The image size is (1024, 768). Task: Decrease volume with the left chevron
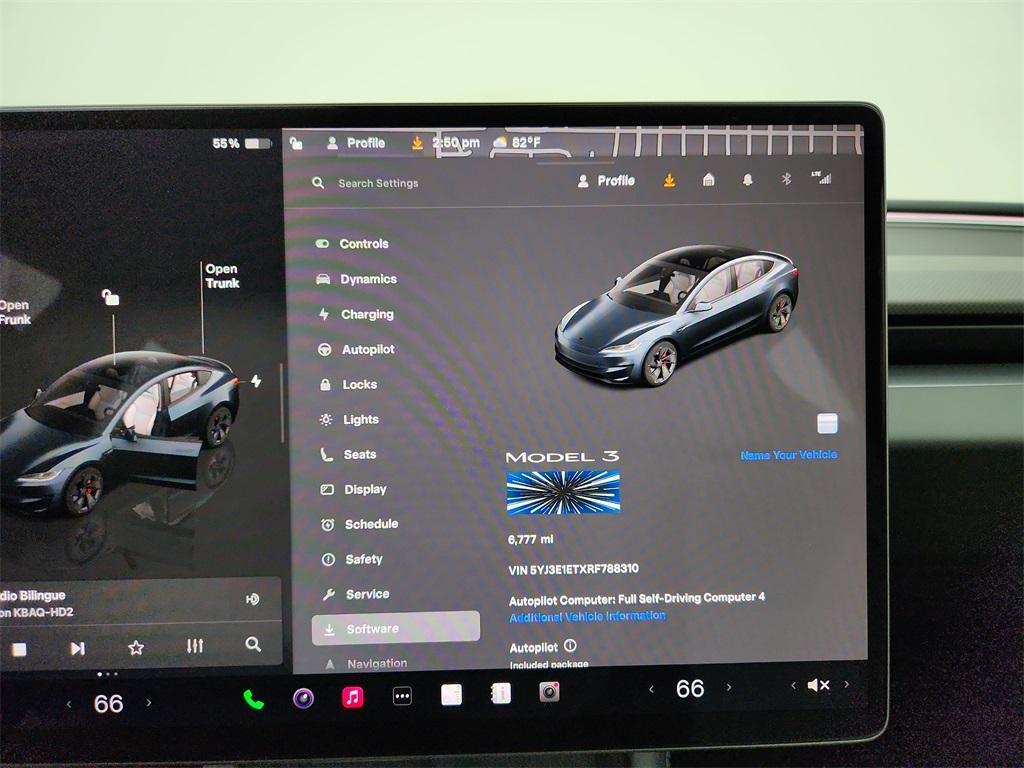(x=793, y=685)
